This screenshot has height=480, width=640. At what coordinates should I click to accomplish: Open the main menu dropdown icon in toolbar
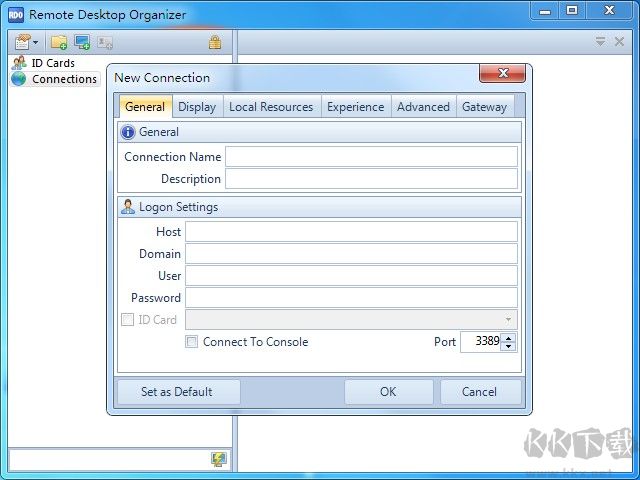click(26, 42)
